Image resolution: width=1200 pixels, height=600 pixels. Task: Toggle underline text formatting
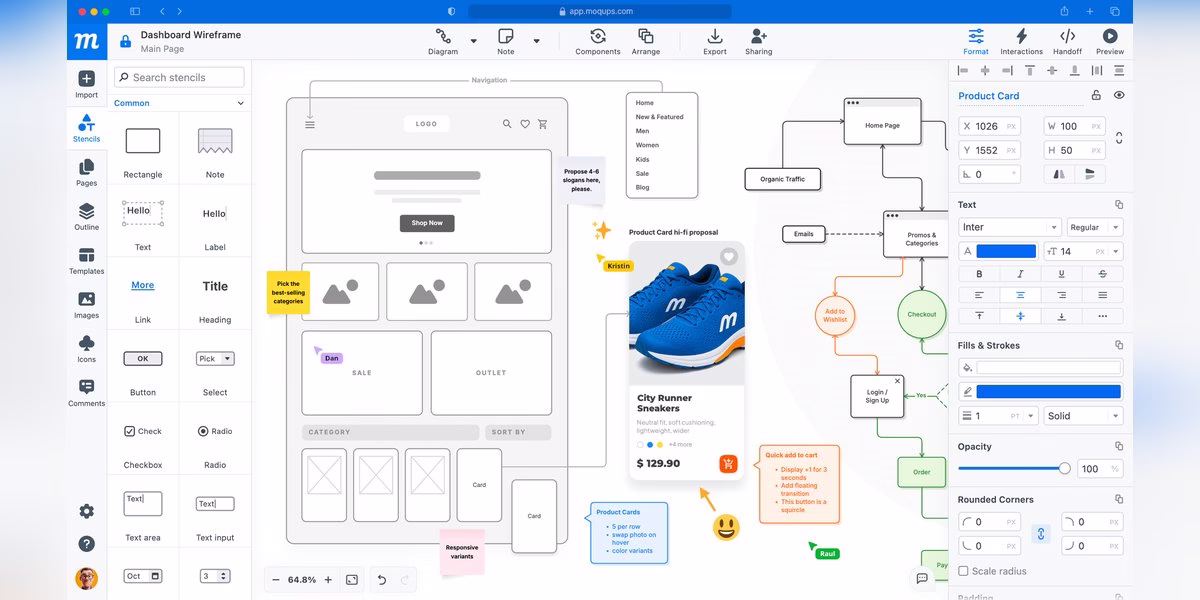(1061, 274)
